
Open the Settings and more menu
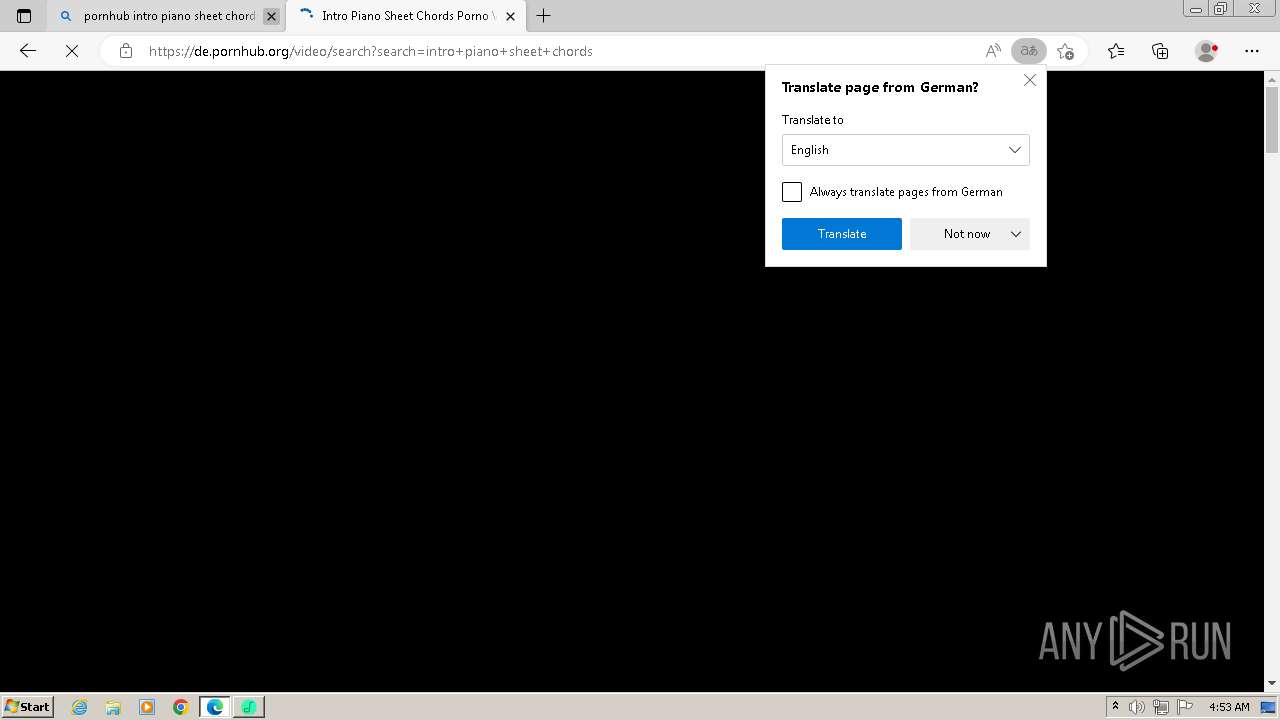(1252, 51)
